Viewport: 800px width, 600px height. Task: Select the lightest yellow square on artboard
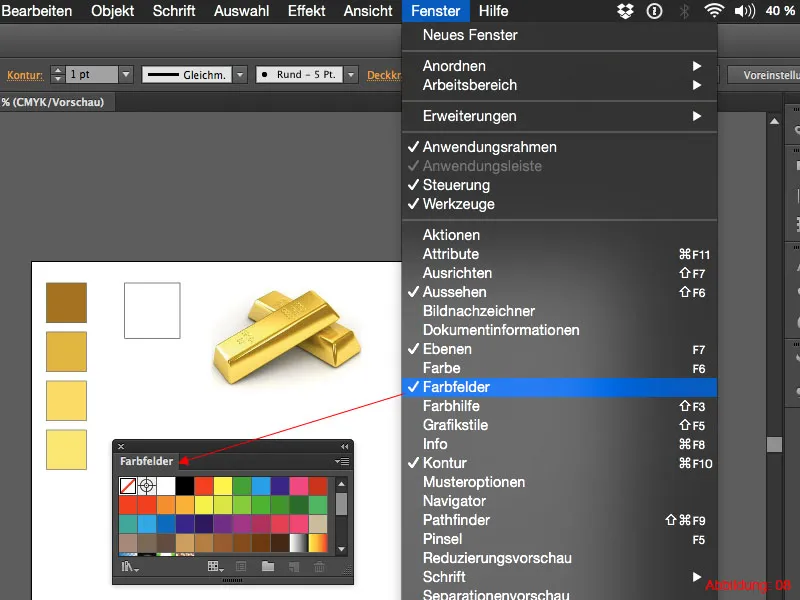66,449
